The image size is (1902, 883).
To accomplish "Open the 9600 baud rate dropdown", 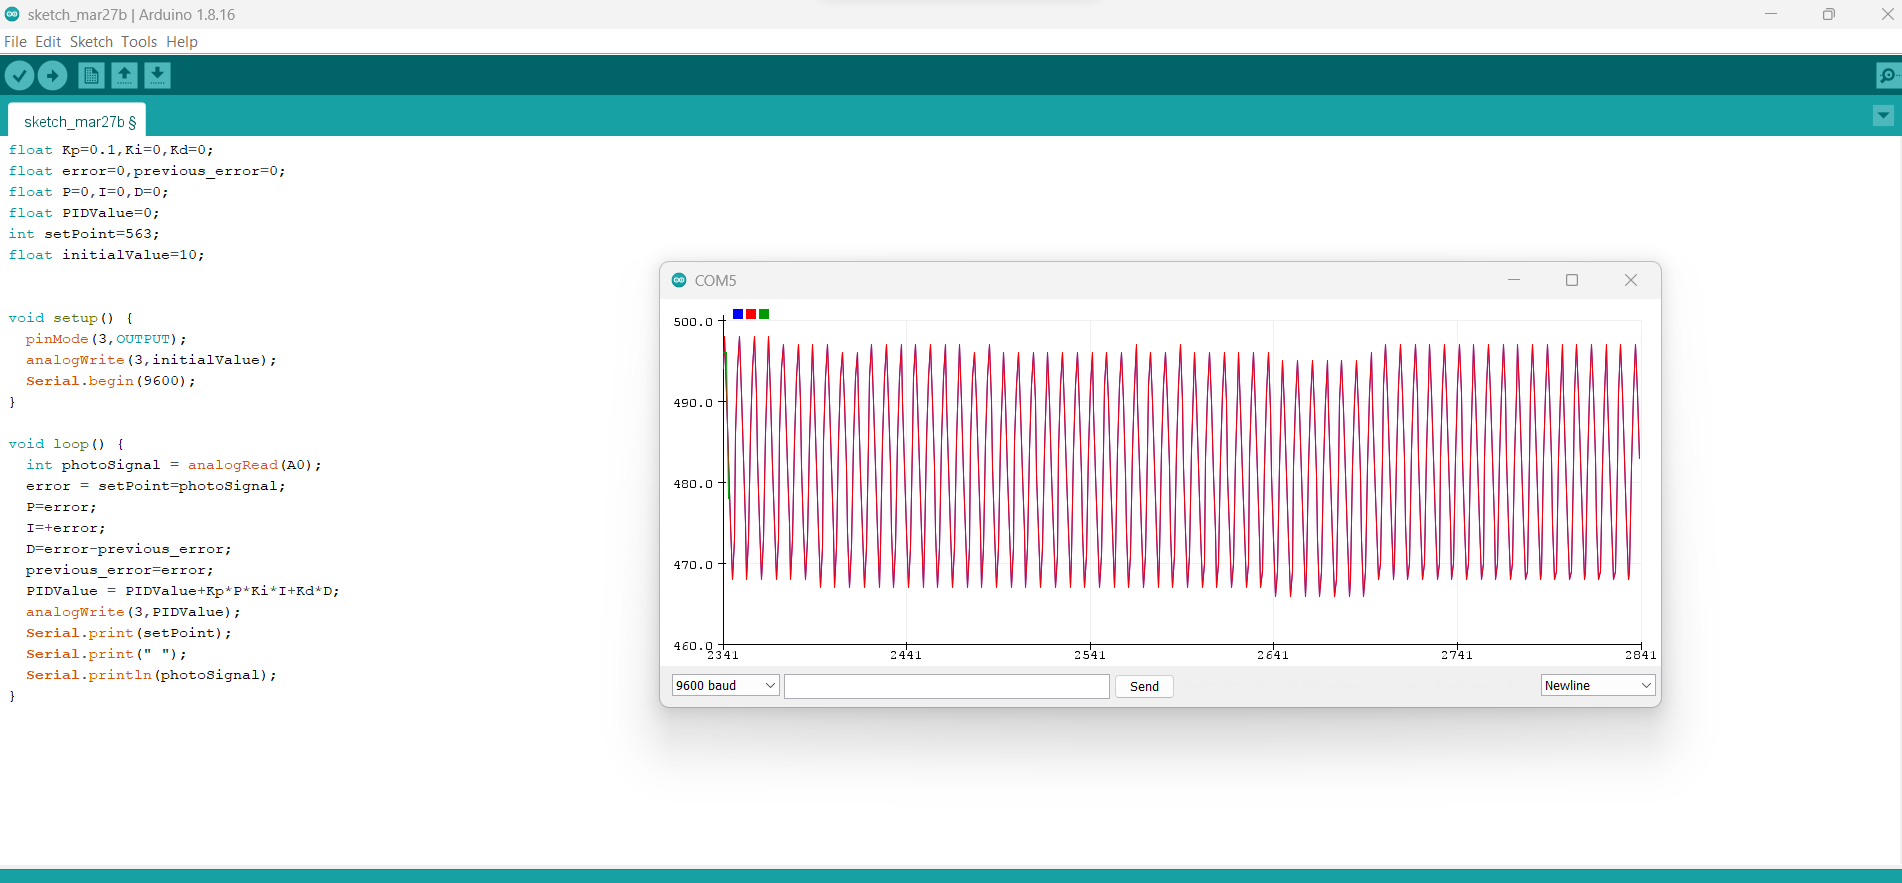I will (725, 685).
